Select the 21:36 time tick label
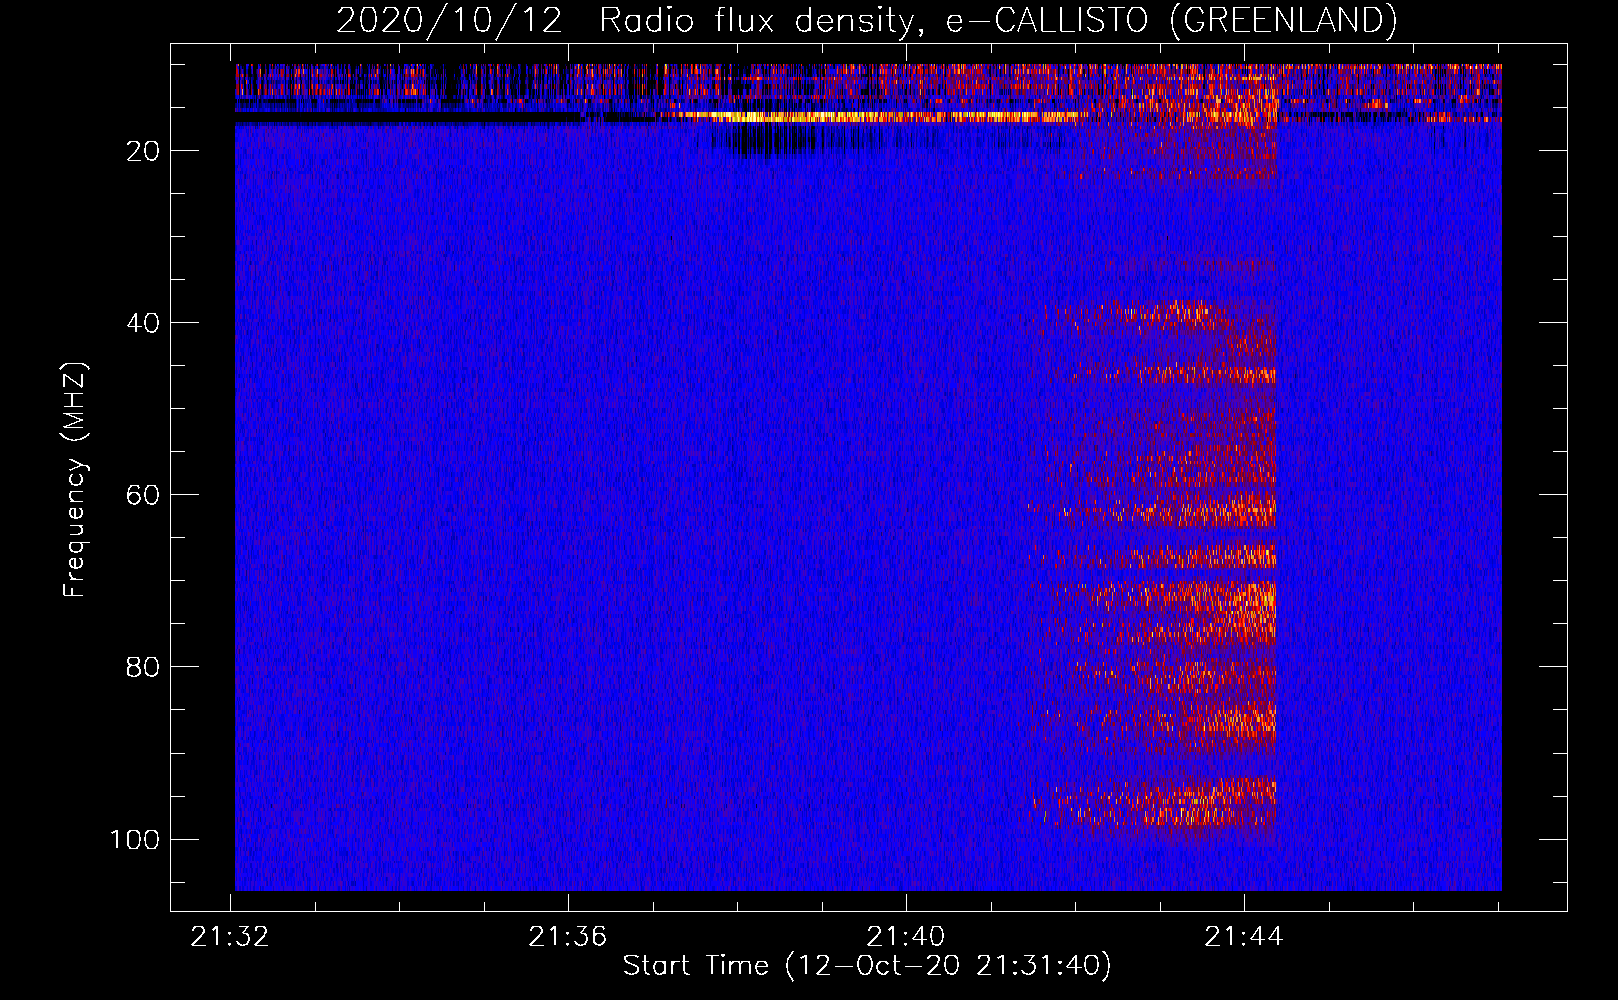The image size is (1618, 1000). click(x=568, y=937)
